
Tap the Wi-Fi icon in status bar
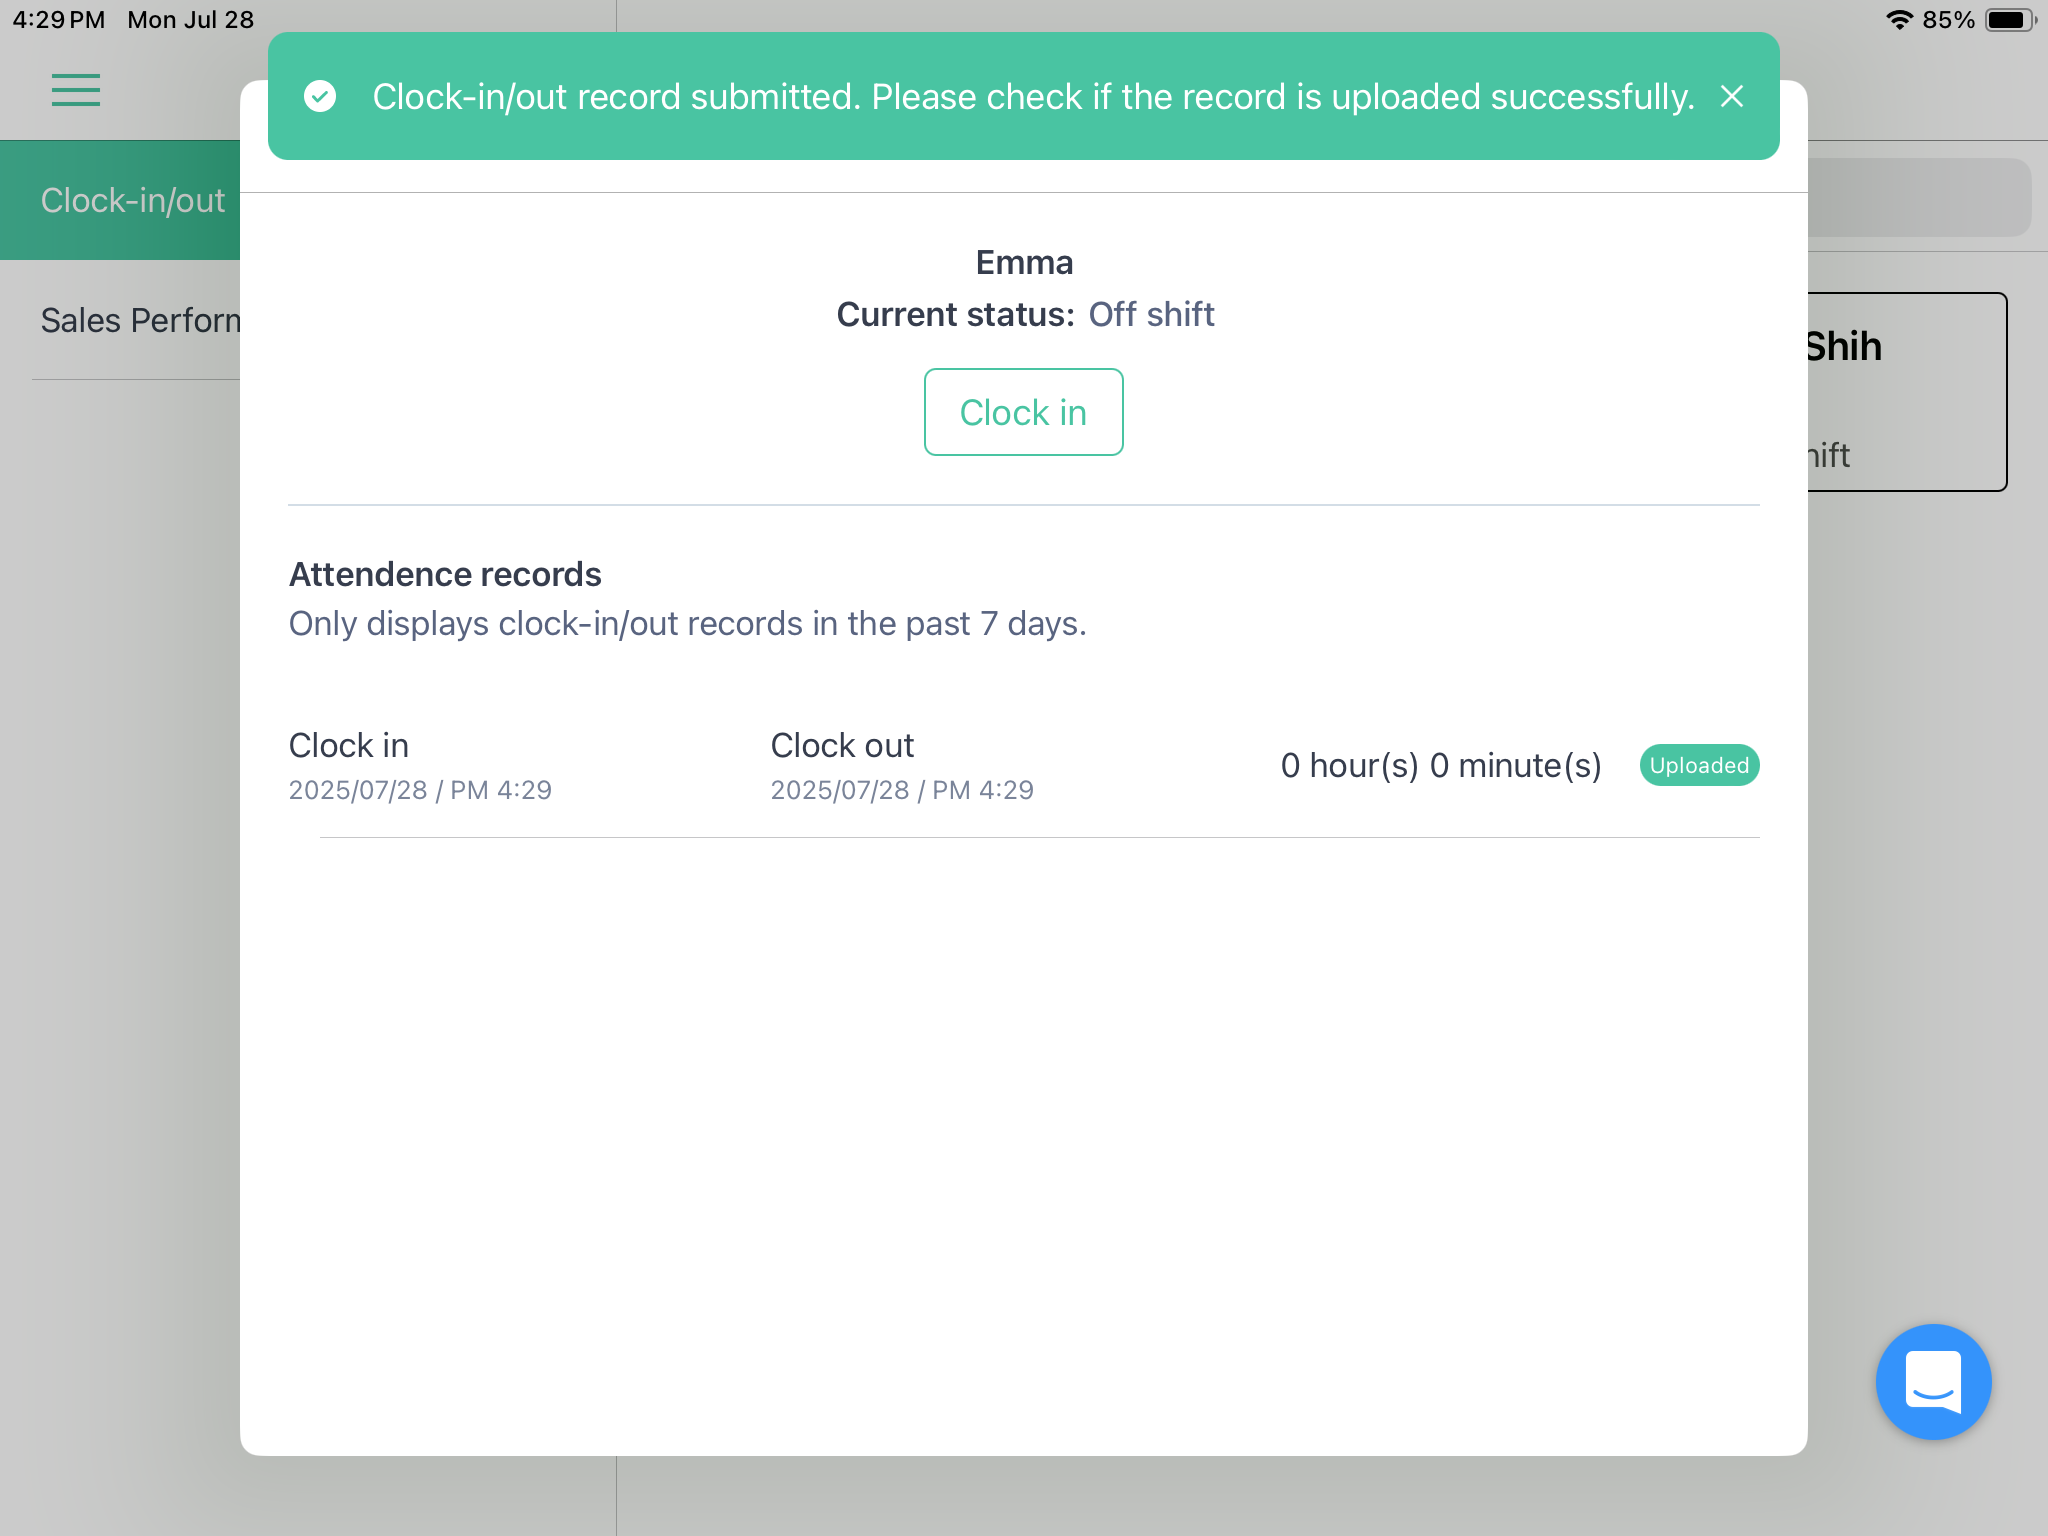click(x=1899, y=20)
